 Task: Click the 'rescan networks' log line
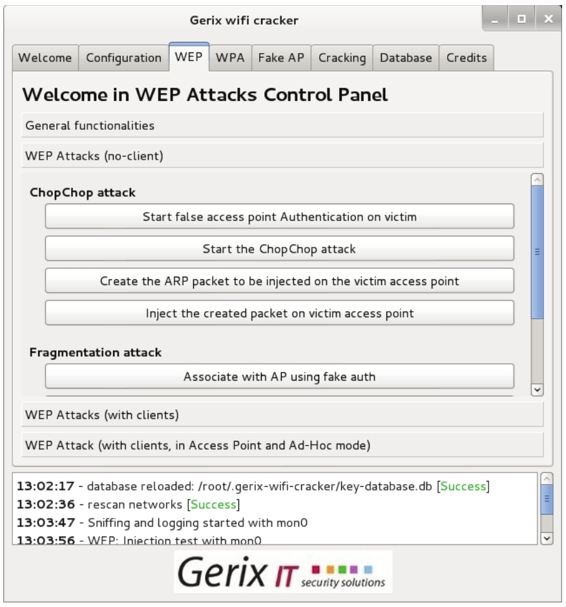click(128, 504)
